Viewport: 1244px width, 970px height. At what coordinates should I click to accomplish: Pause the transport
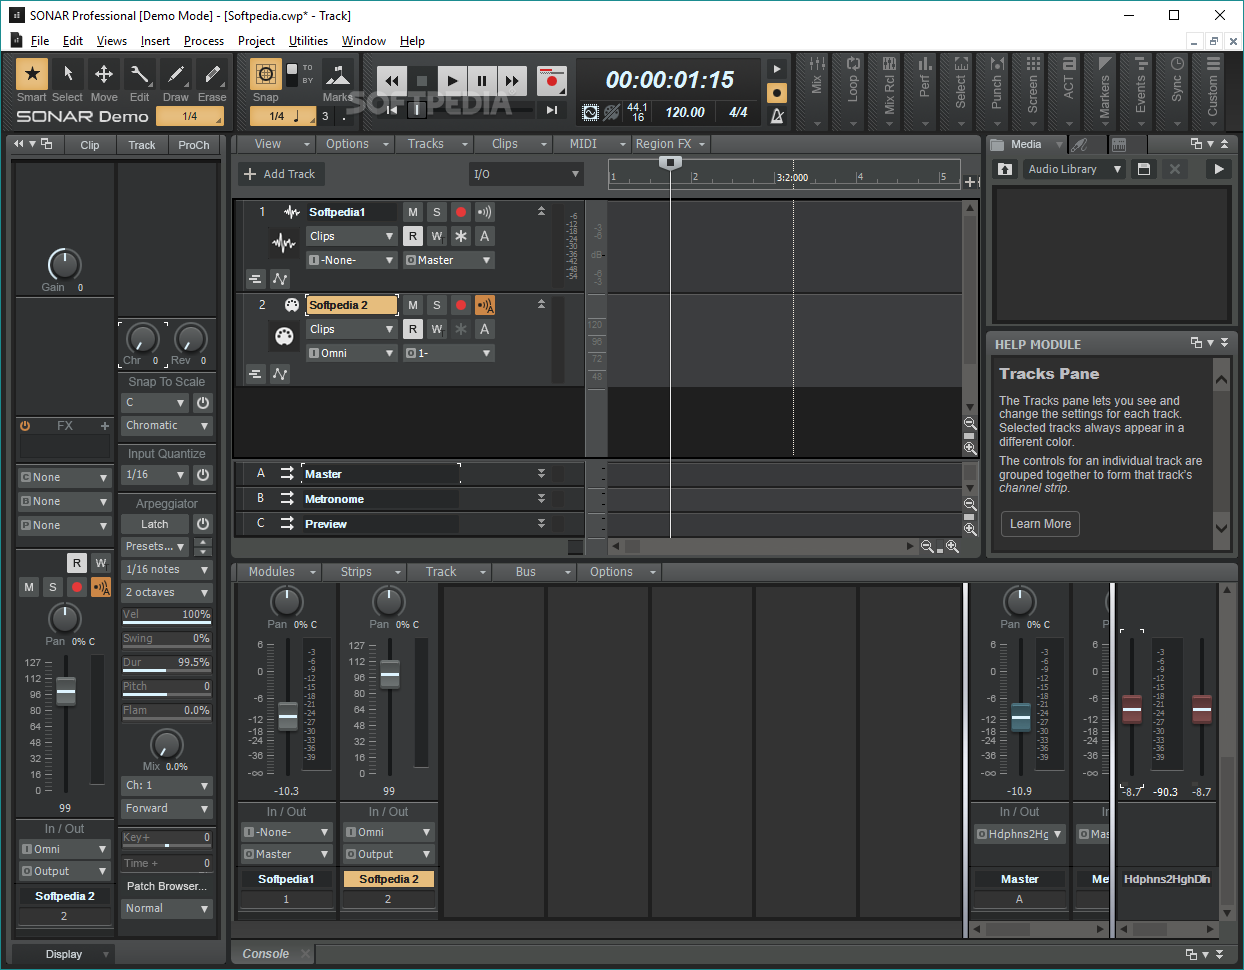(x=482, y=81)
